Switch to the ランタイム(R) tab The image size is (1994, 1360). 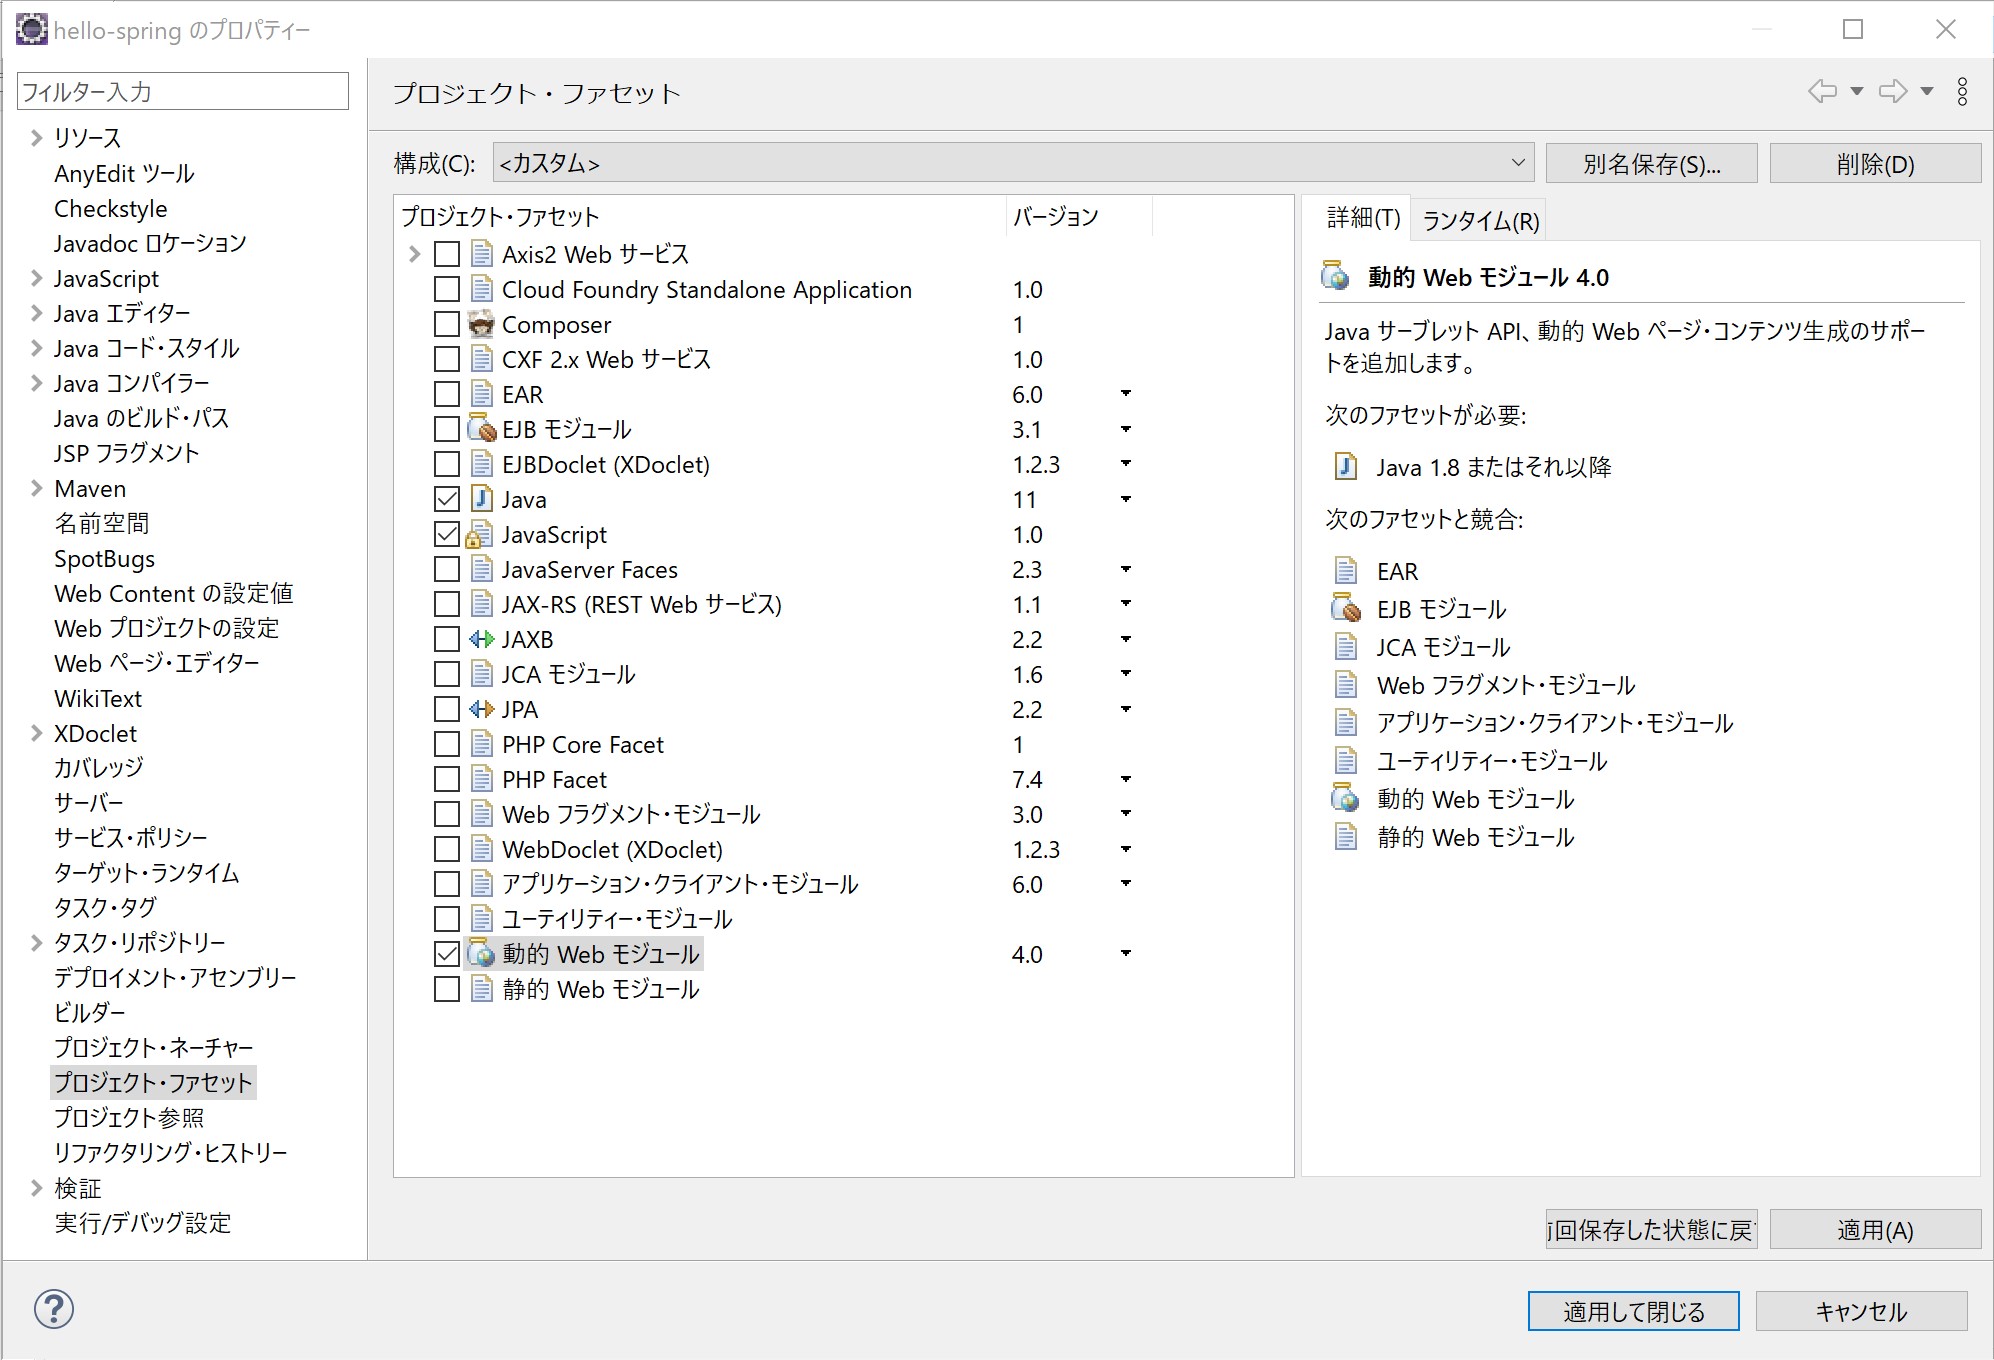1480,221
